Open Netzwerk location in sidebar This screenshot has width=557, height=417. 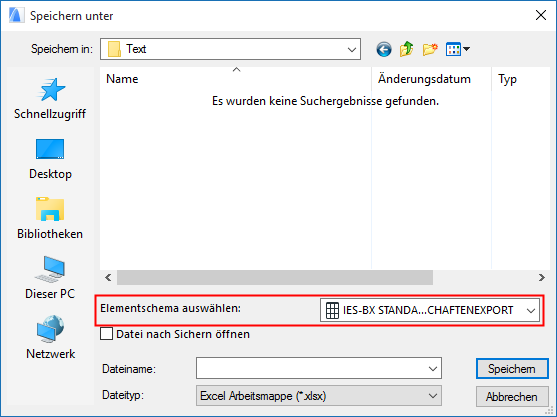pos(50,337)
